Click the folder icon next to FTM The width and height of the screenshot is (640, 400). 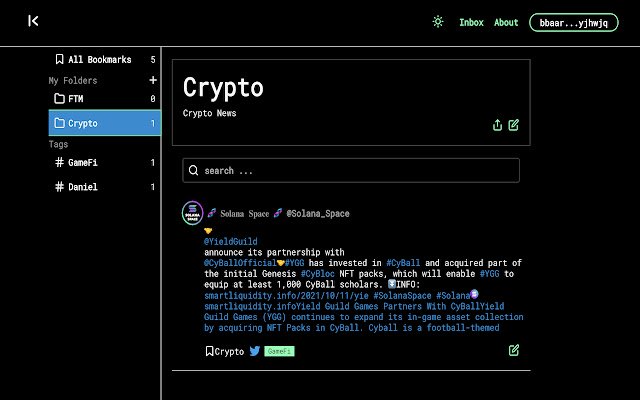[x=60, y=98]
